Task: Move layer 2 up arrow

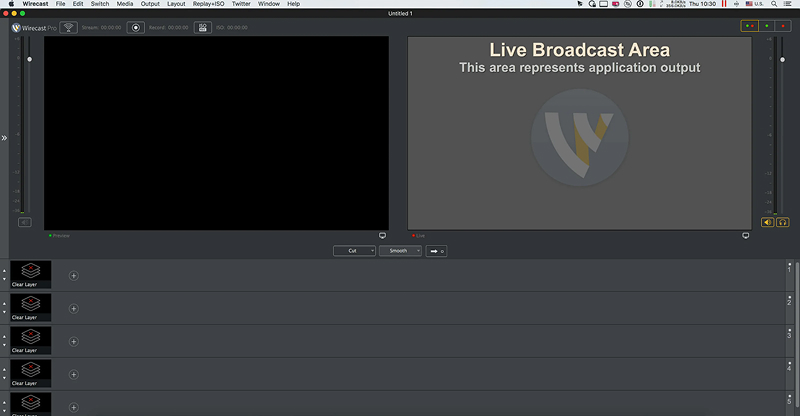Action: pyautogui.click(x=5, y=304)
